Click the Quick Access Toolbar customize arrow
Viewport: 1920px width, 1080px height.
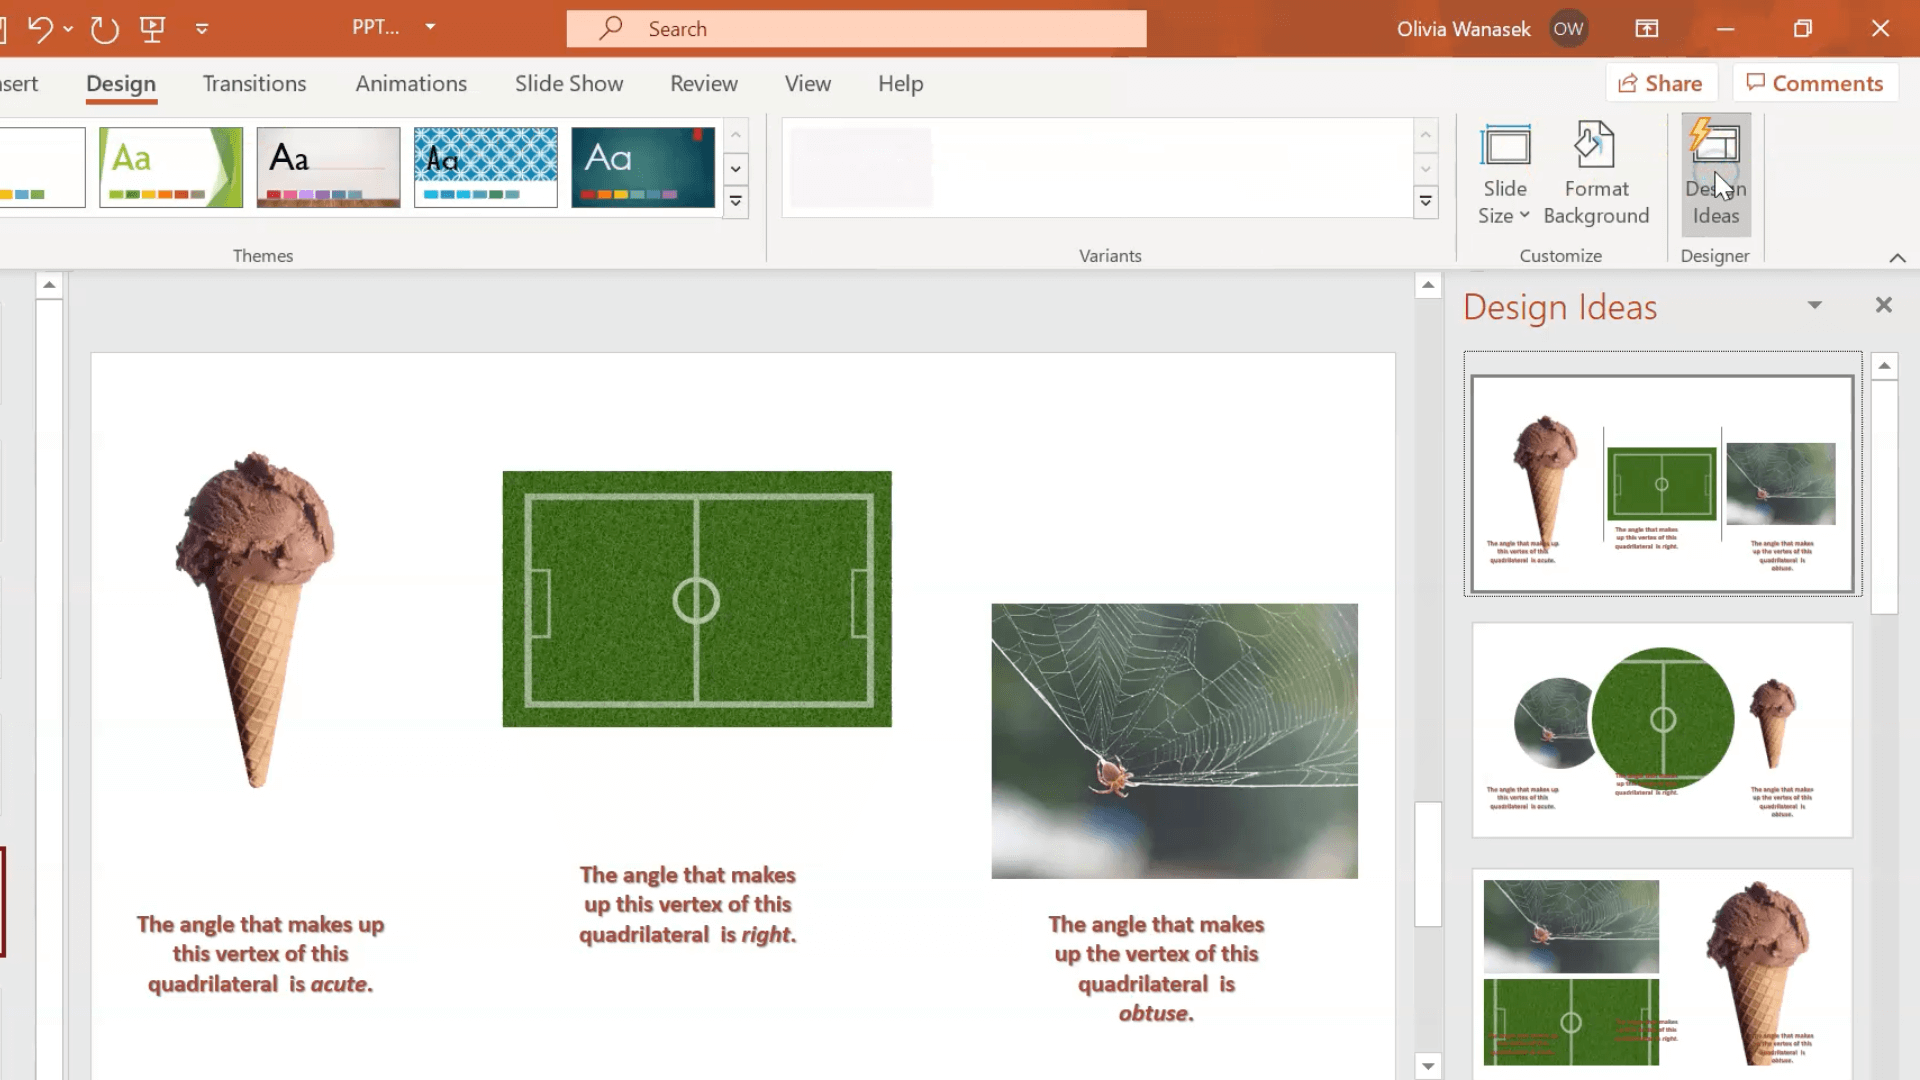tap(204, 29)
